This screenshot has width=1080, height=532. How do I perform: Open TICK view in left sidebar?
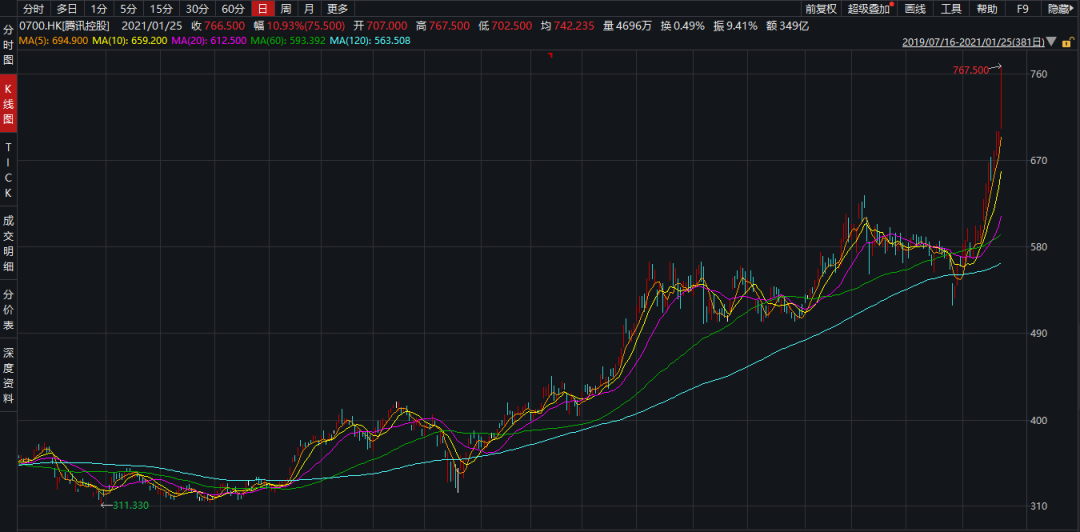click(8, 170)
